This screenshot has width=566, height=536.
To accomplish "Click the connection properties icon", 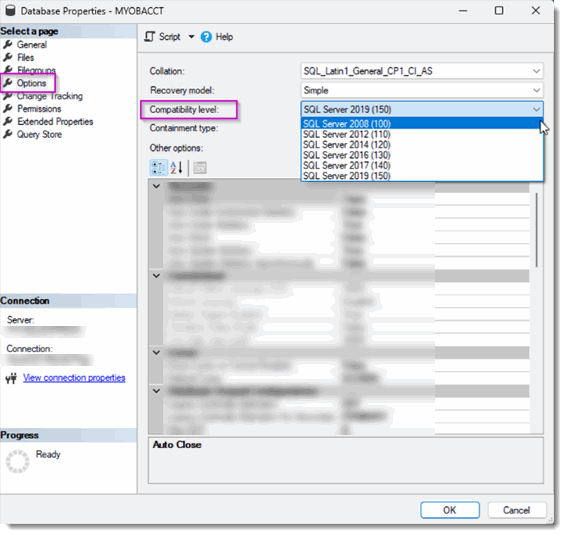I will pos(11,378).
